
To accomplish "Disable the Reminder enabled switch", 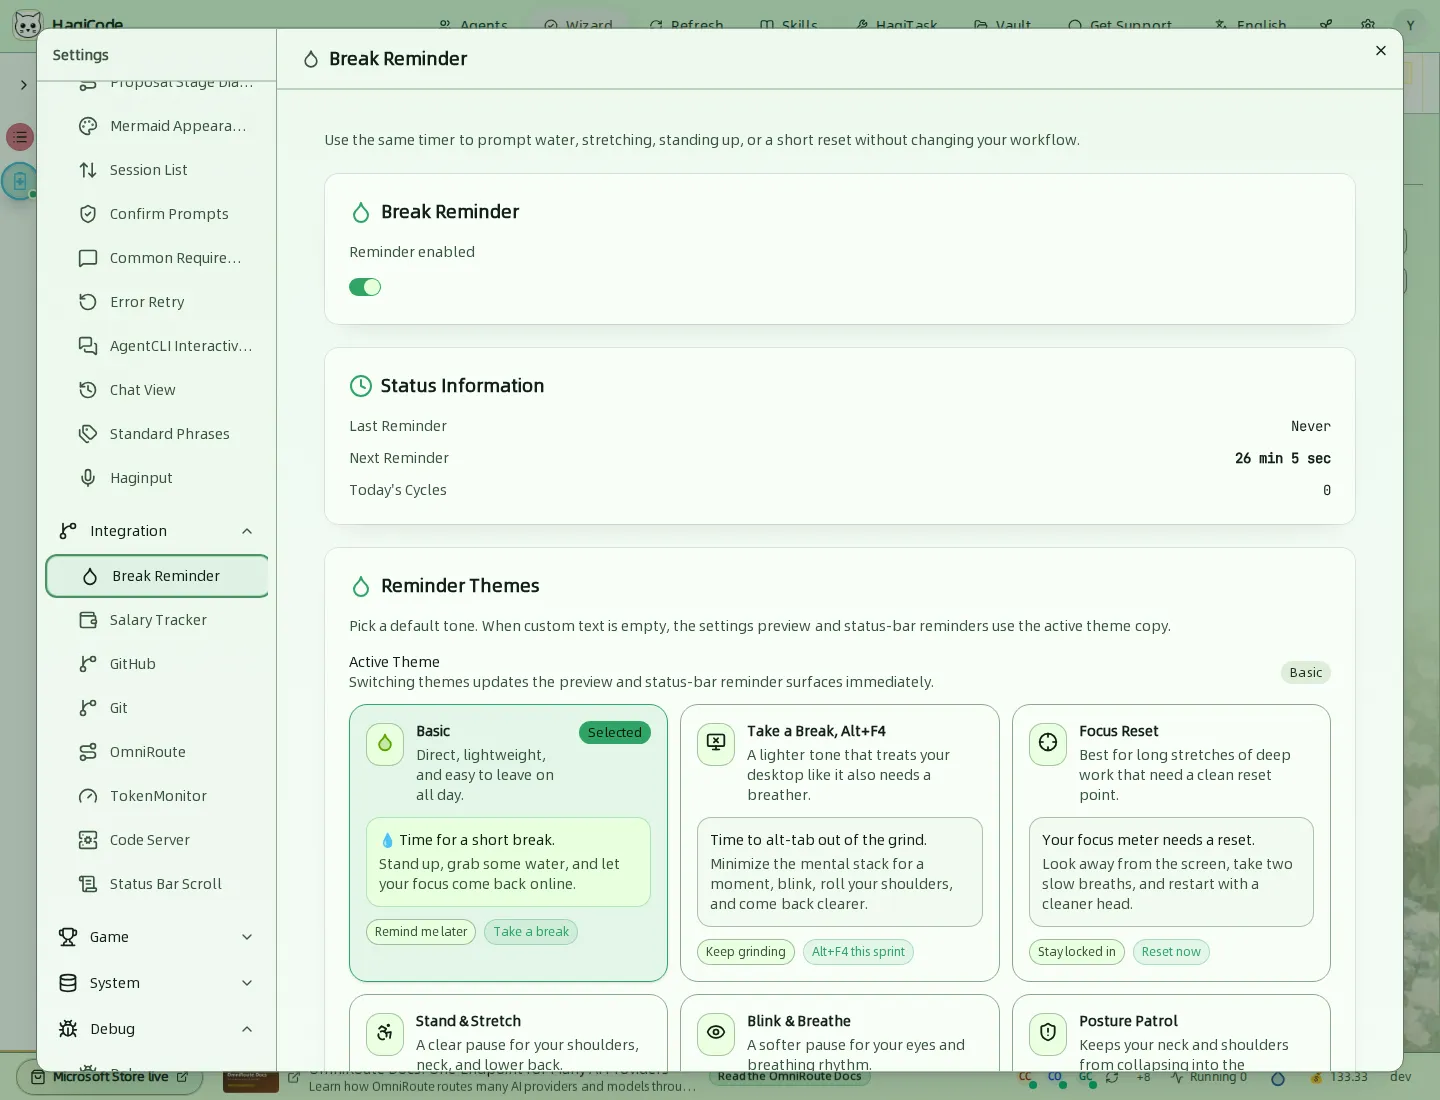I will (365, 287).
